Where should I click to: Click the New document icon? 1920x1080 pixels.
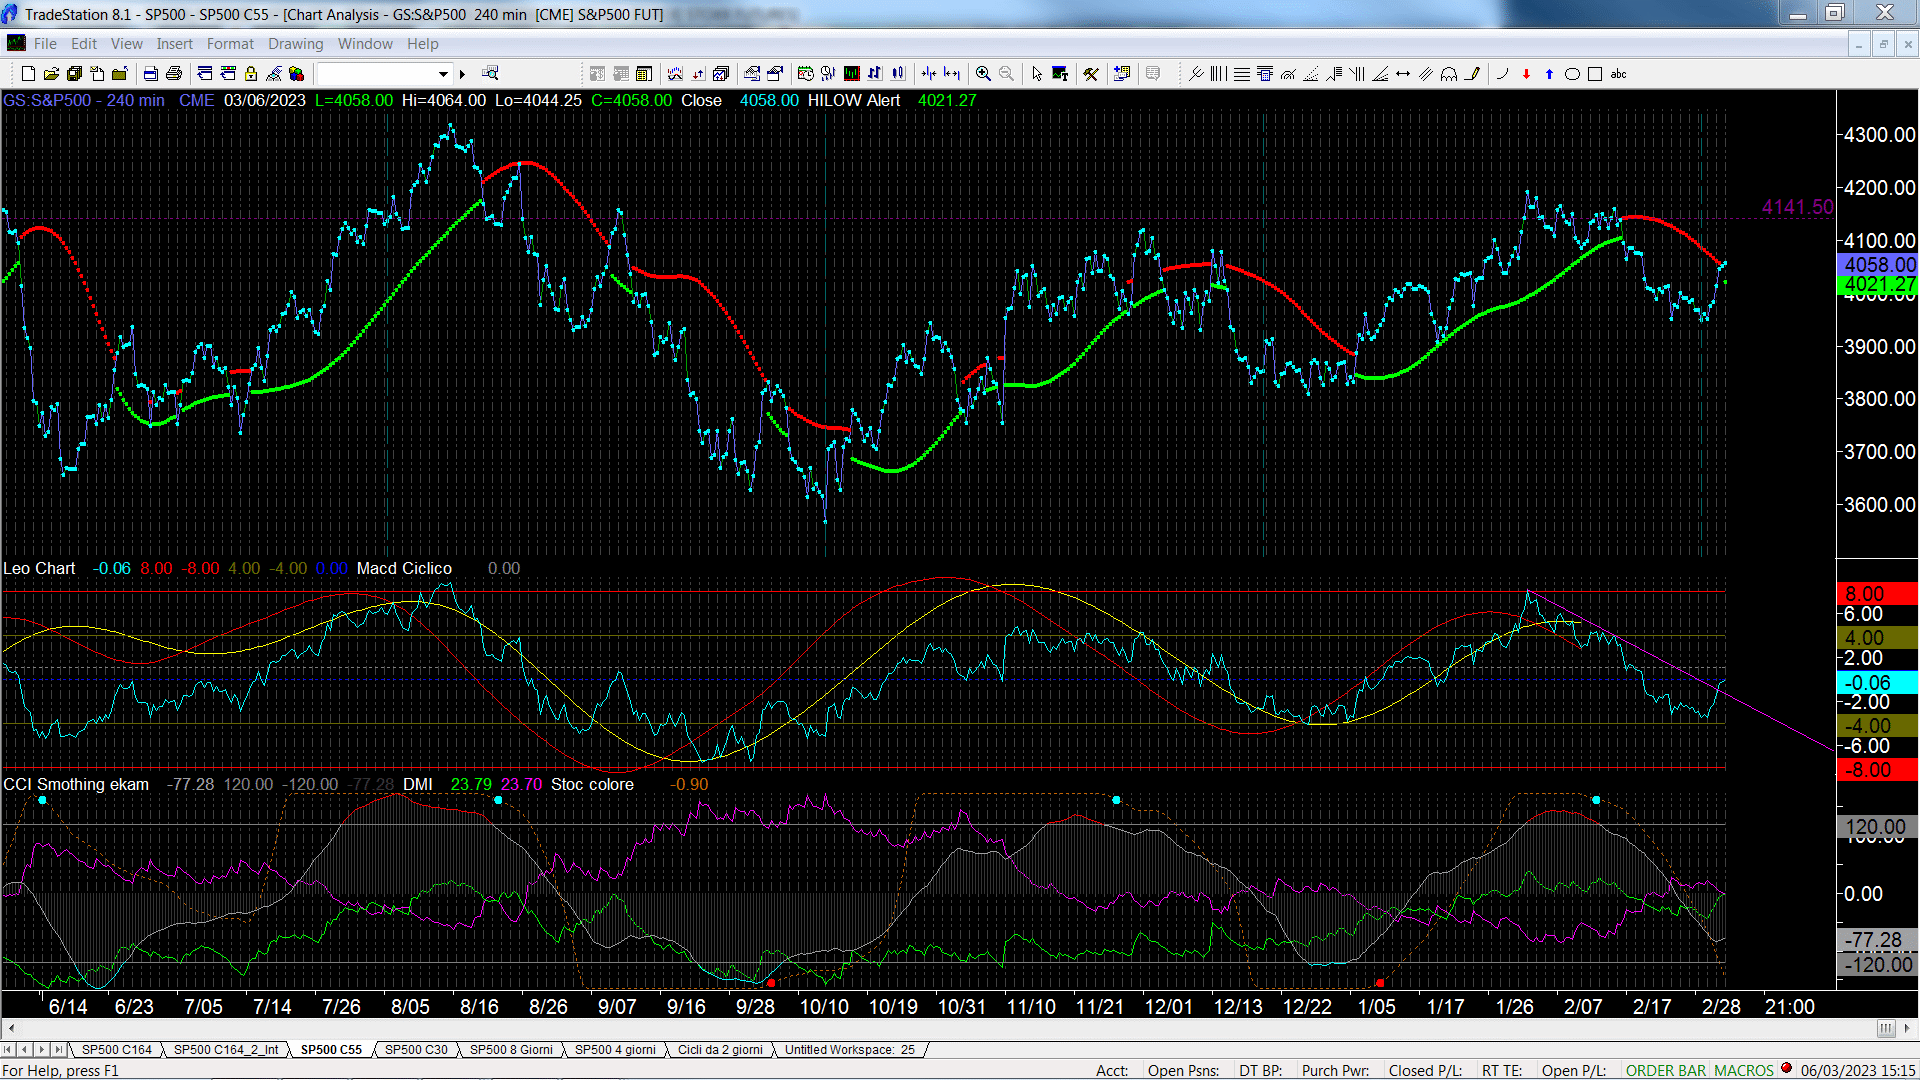click(x=28, y=73)
